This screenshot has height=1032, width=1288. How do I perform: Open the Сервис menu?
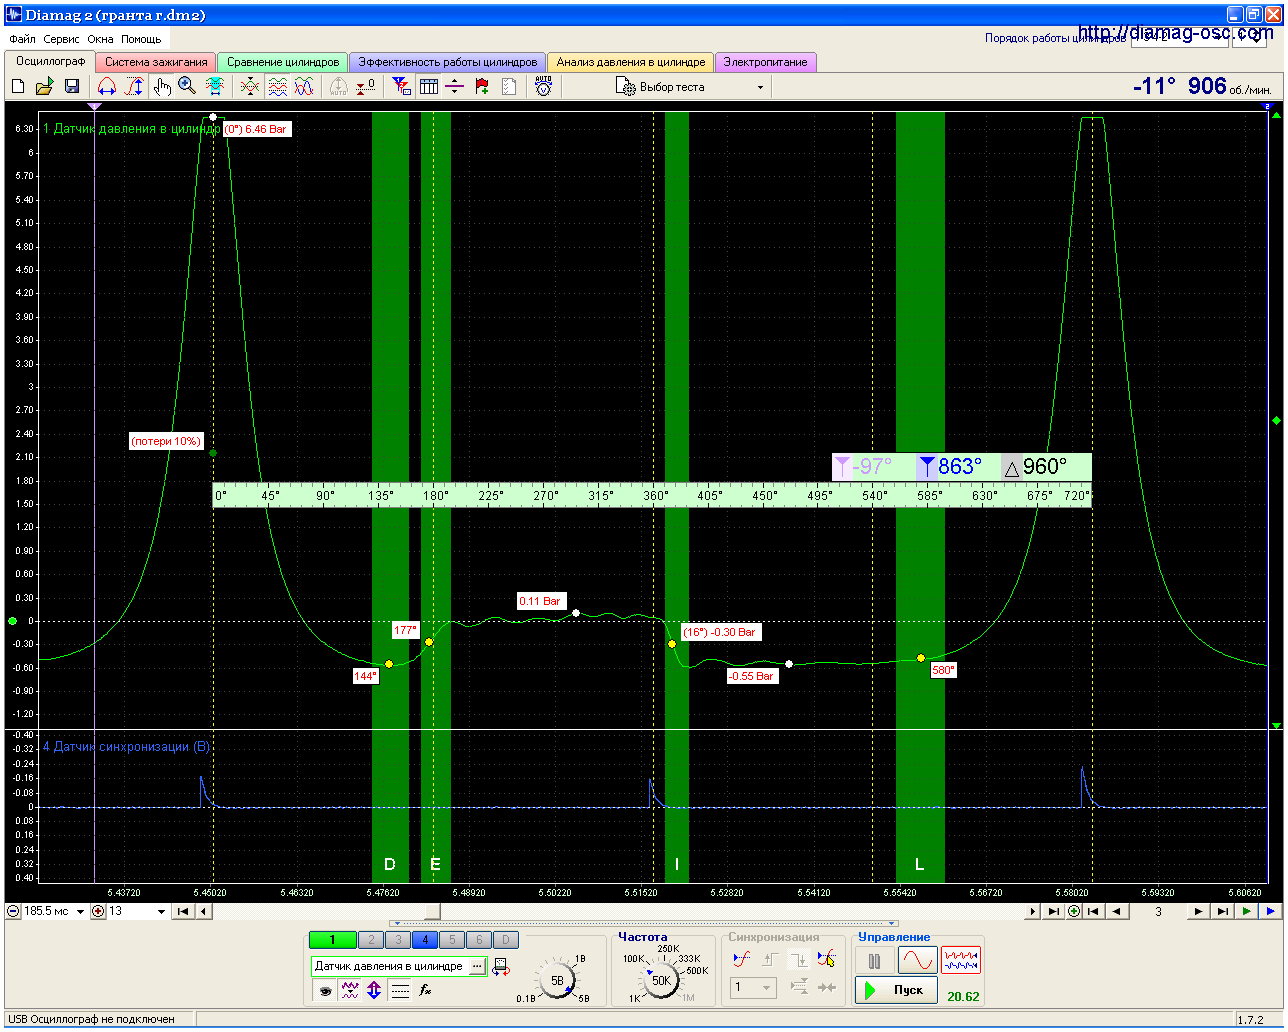[62, 39]
